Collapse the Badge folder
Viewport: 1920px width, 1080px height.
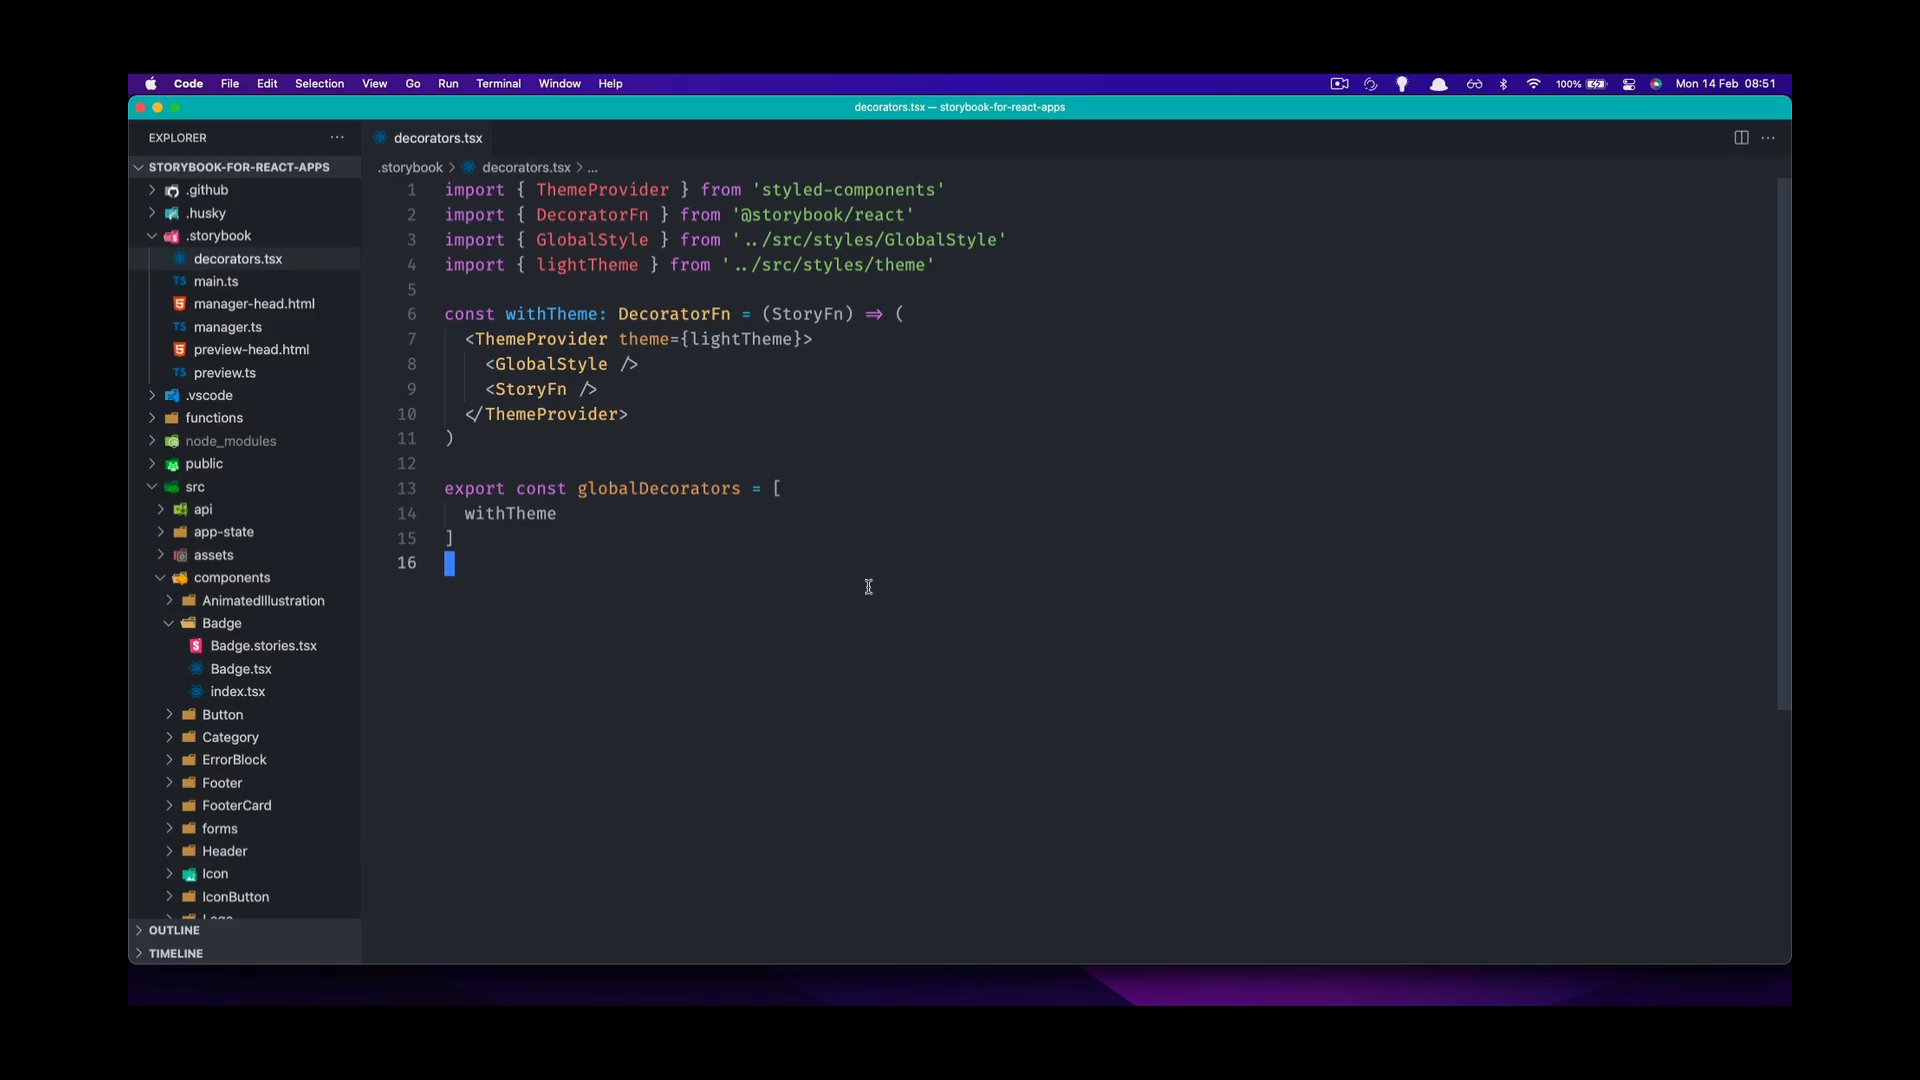[169, 623]
